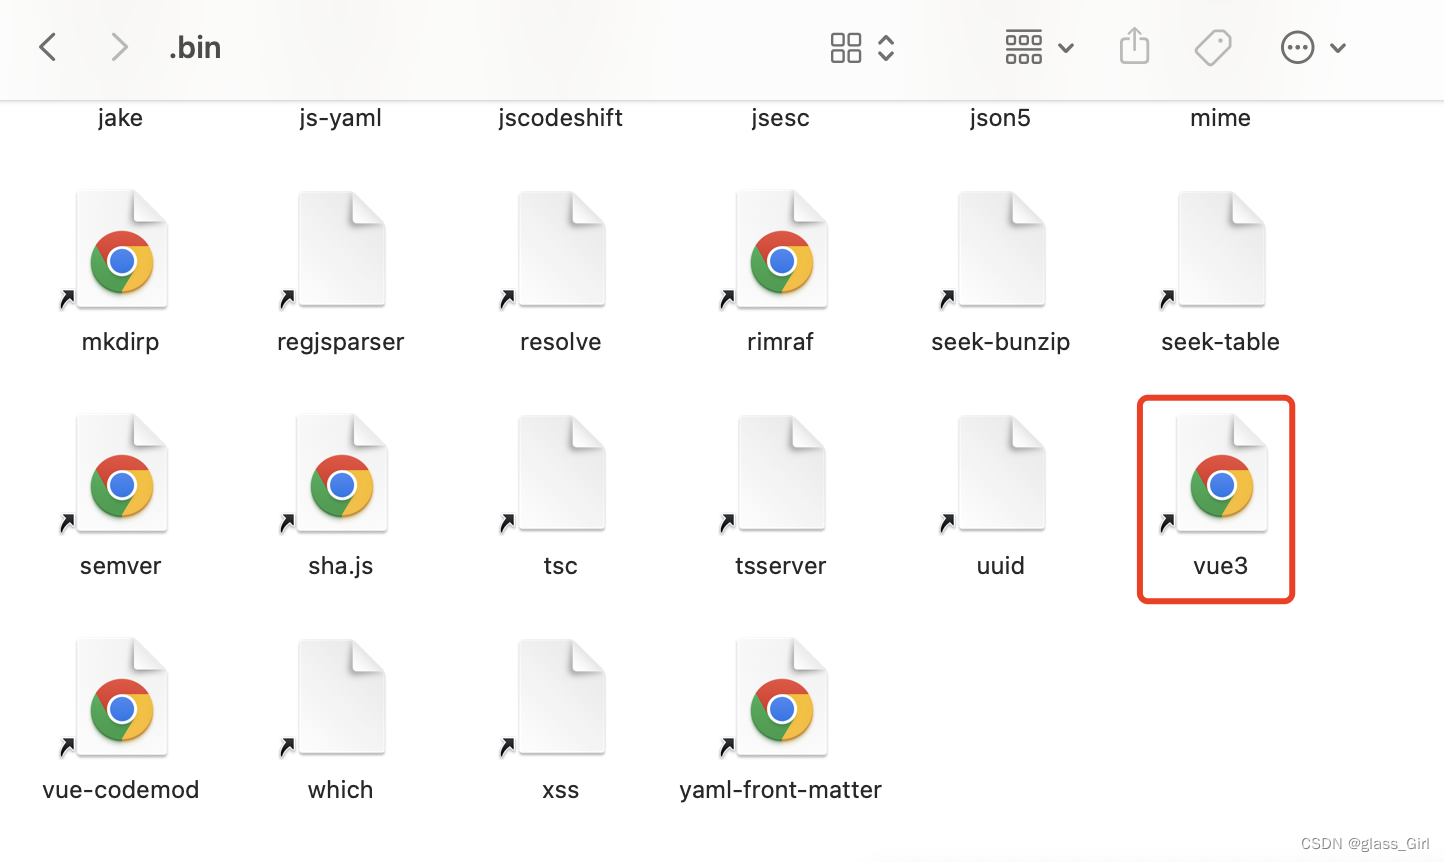This screenshot has width=1444, height=862.
Task: Go back with the left chevron
Action: pos(47,47)
